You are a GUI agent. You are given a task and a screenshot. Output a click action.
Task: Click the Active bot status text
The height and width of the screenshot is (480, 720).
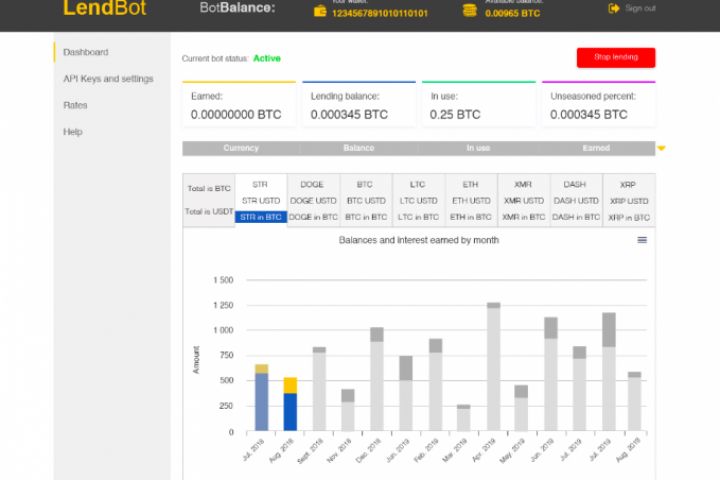[267, 58]
